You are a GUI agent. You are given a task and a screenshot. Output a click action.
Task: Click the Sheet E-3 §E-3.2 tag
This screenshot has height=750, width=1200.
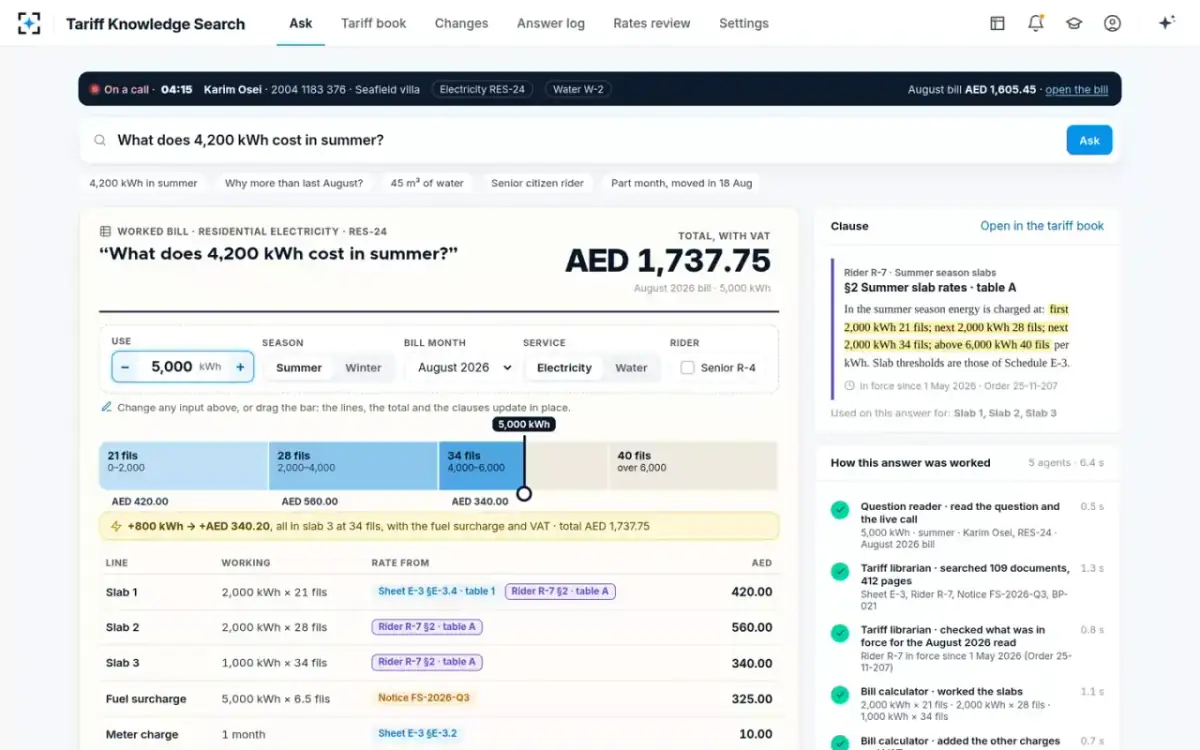[x=417, y=733]
